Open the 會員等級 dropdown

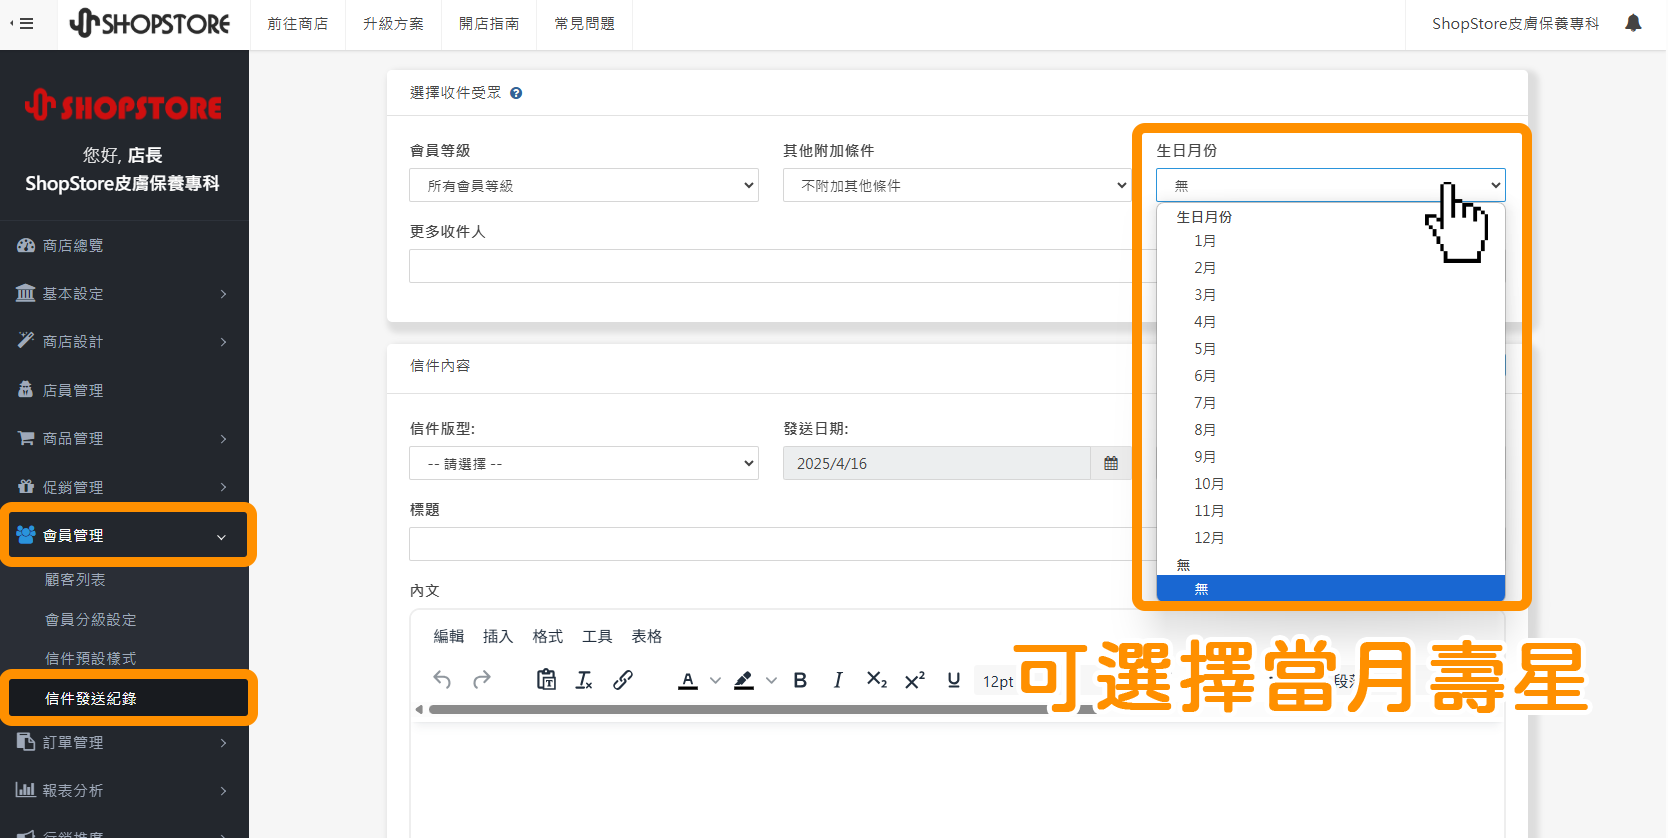[584, 185]
